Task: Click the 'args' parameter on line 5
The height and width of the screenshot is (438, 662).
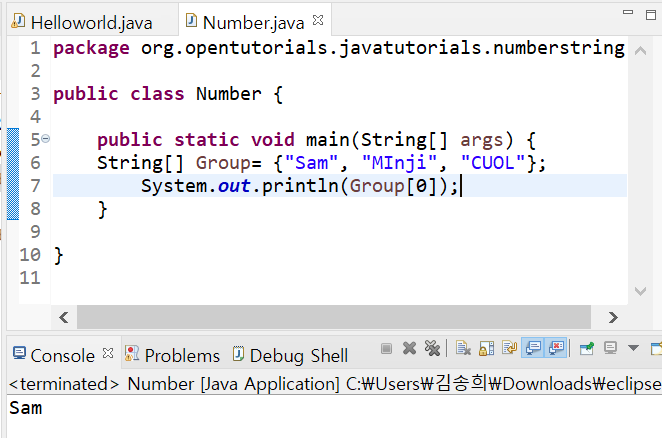Action: click(x=481, y=140)
